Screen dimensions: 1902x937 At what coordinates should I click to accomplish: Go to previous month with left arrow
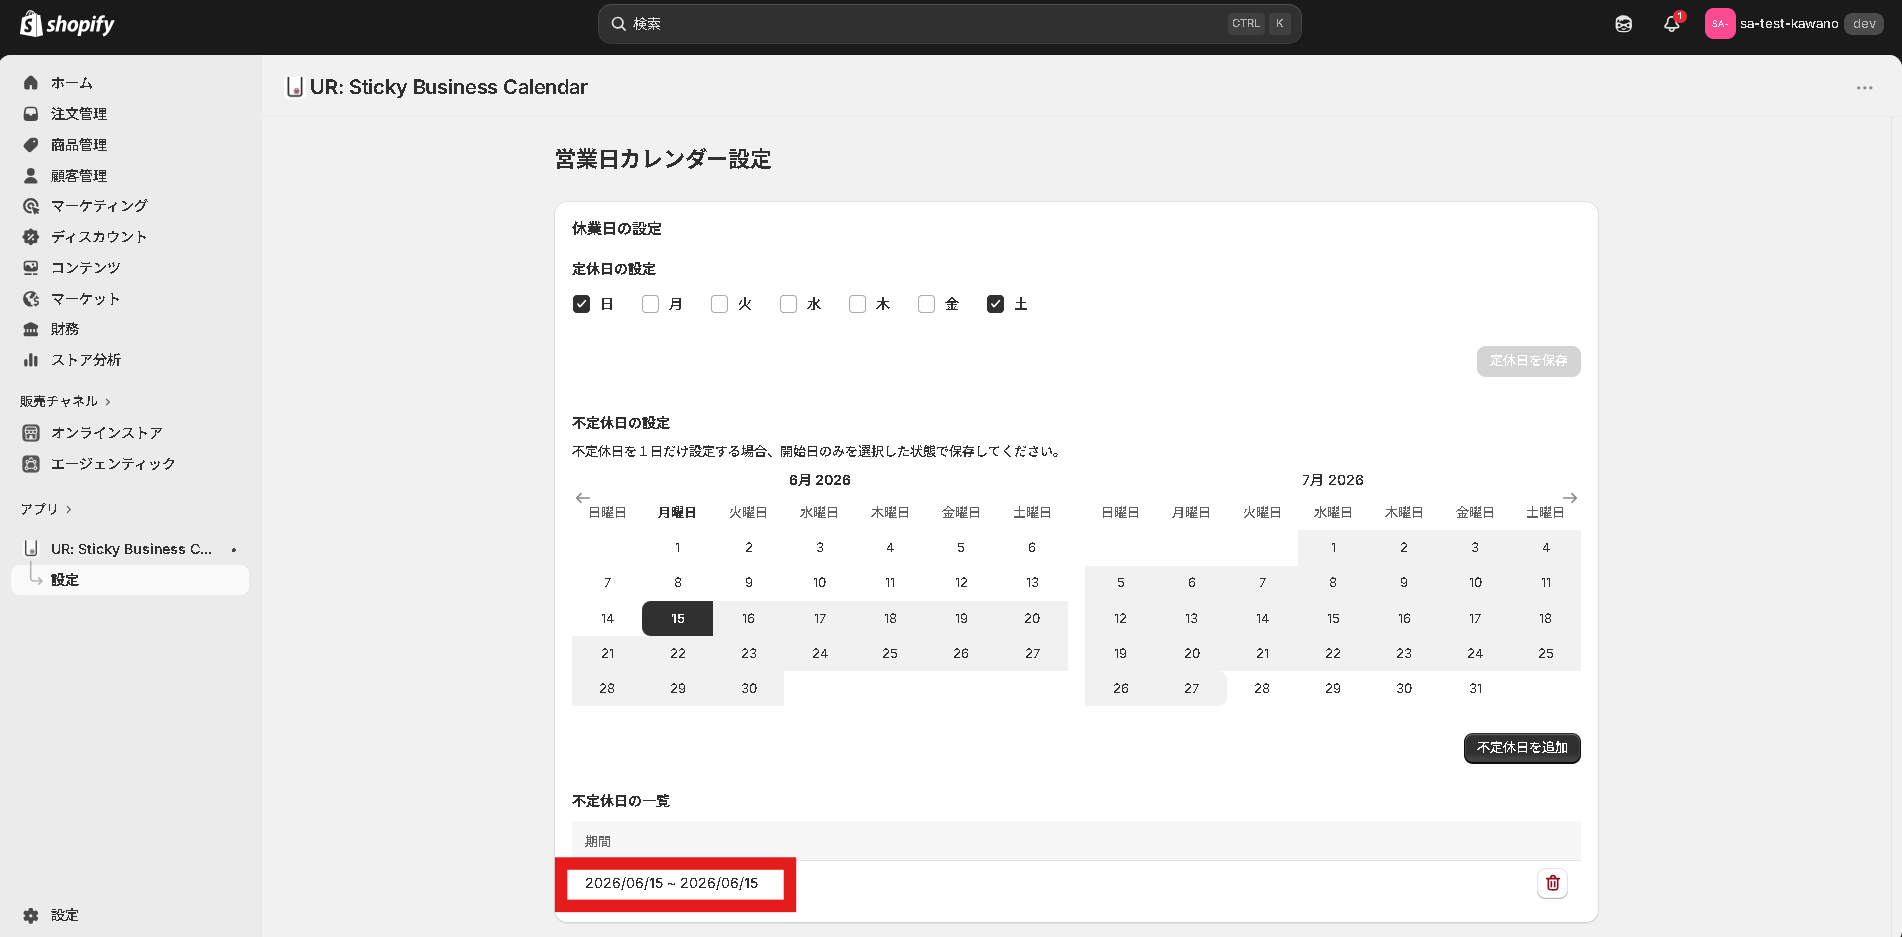click(583, 498)
